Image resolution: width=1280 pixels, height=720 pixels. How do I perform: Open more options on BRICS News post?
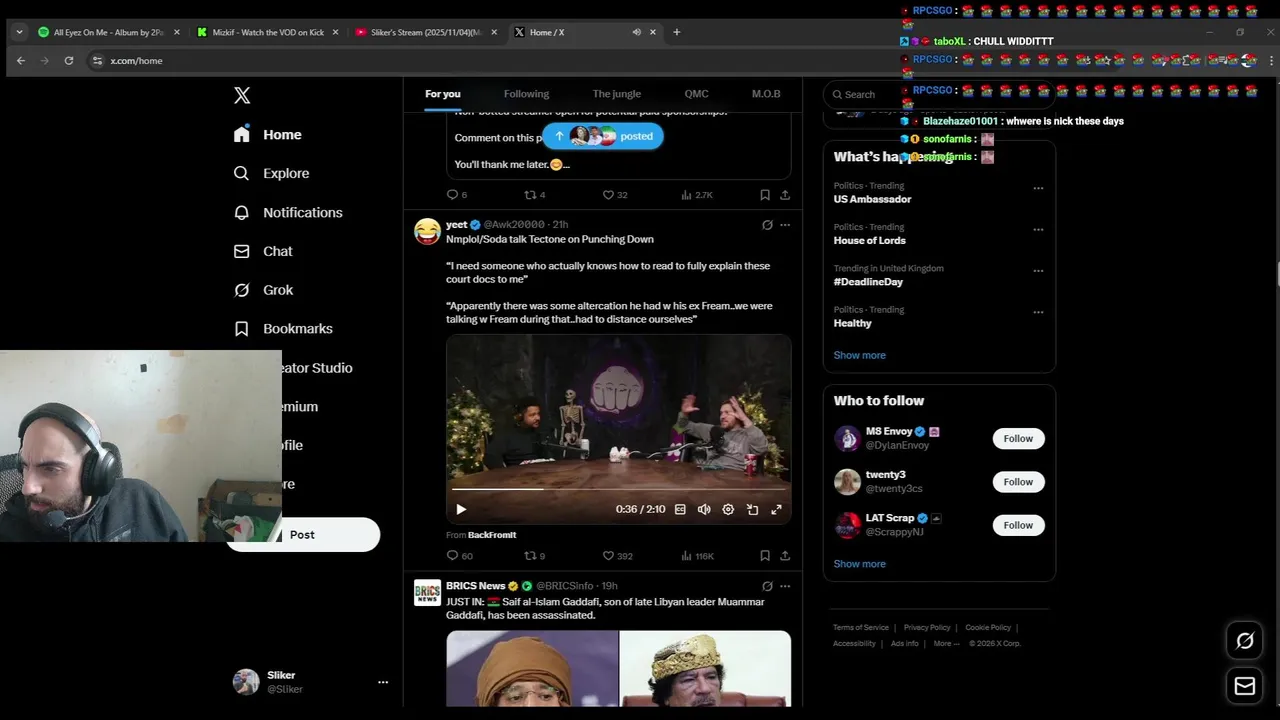[785, 586]
